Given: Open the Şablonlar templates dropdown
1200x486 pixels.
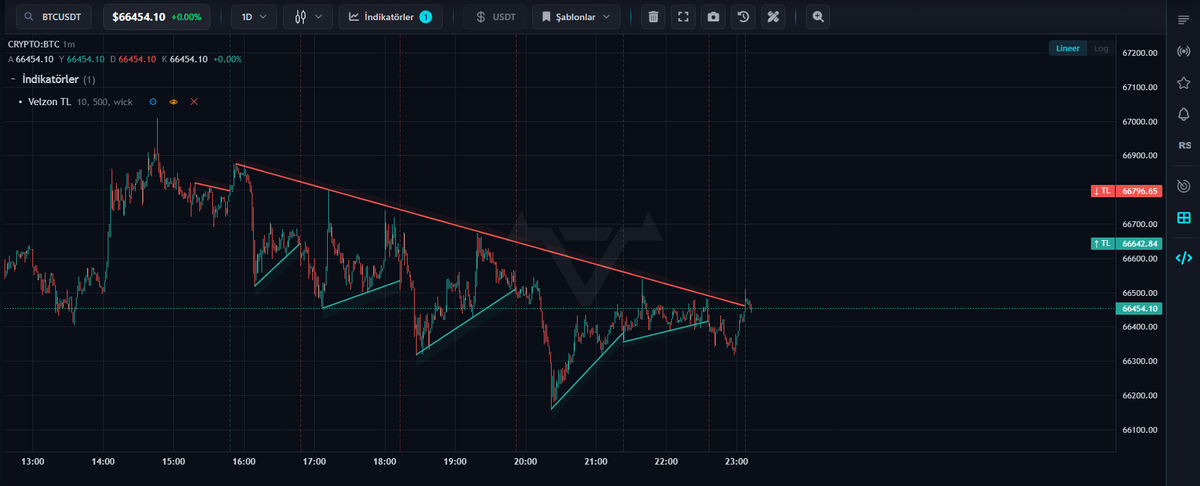Looking at the screenshot, I should point(576,17).
